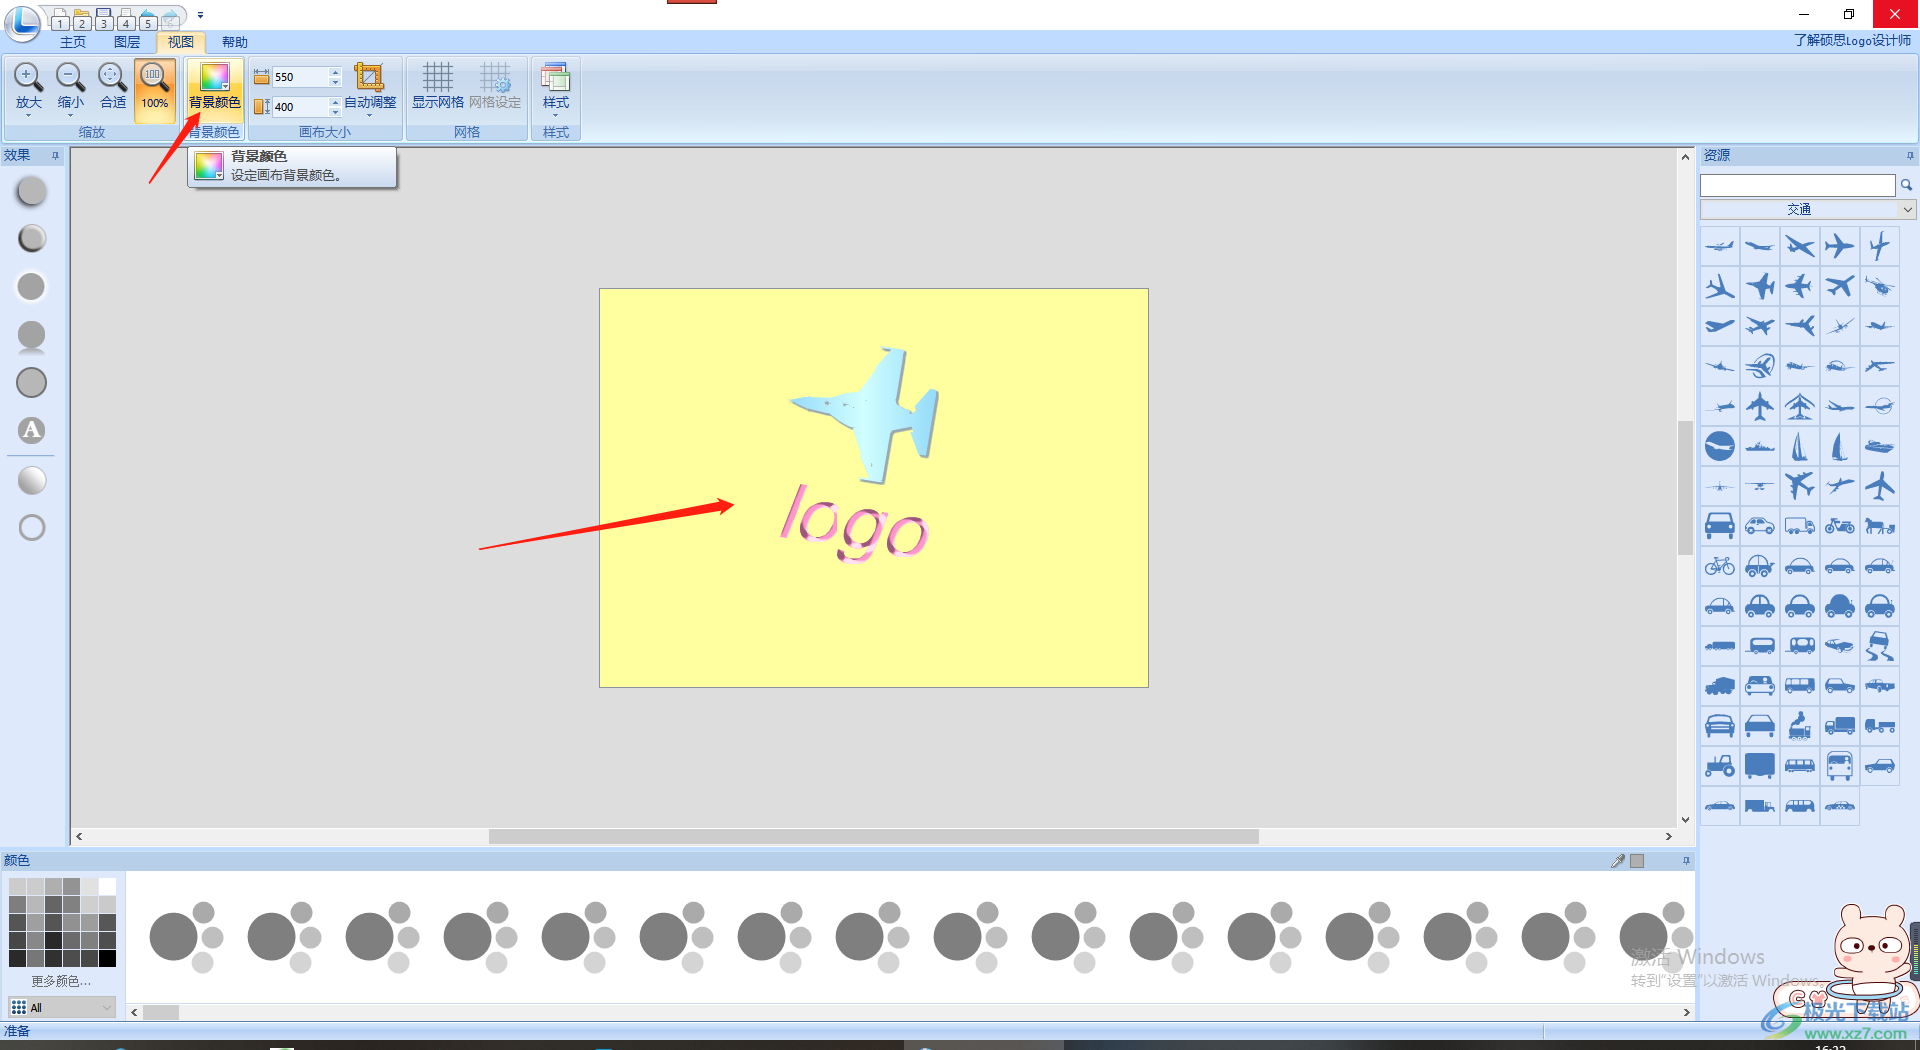Screen dimensions: 1920x1050
Task: Click the 更多颜色... button
Action: click(61, 981)
